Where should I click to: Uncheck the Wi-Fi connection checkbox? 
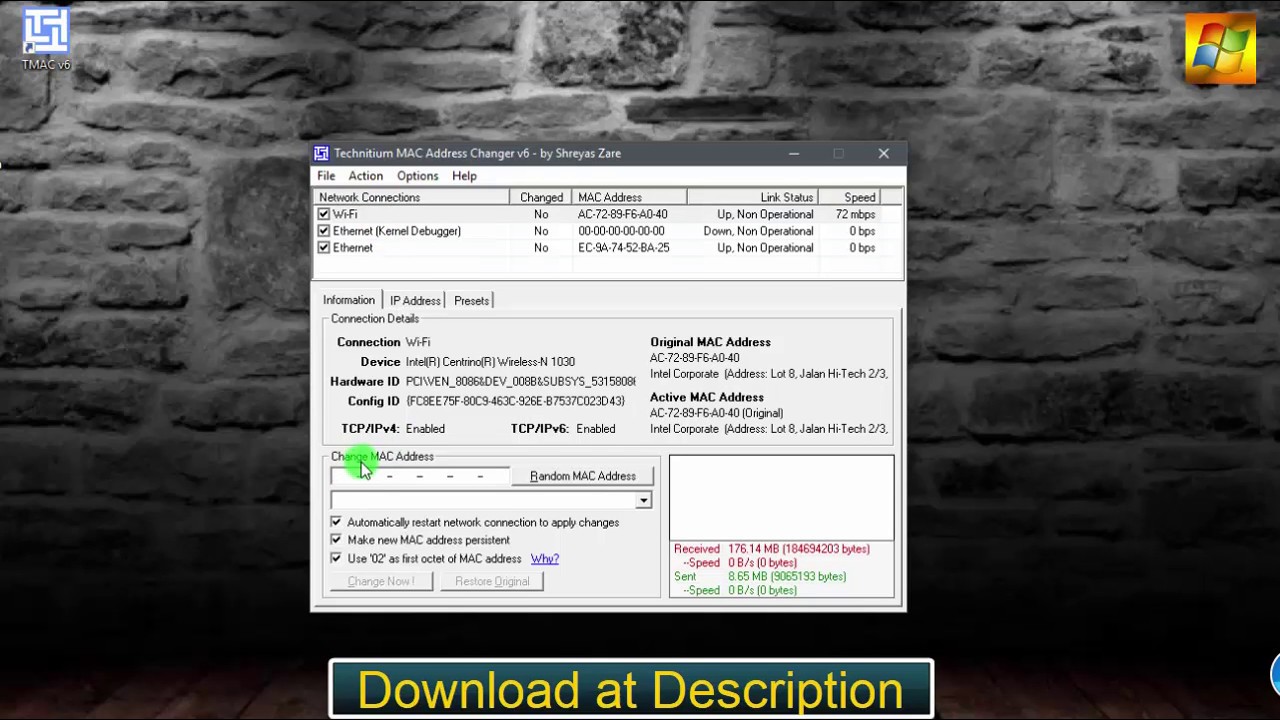point(324,214)
